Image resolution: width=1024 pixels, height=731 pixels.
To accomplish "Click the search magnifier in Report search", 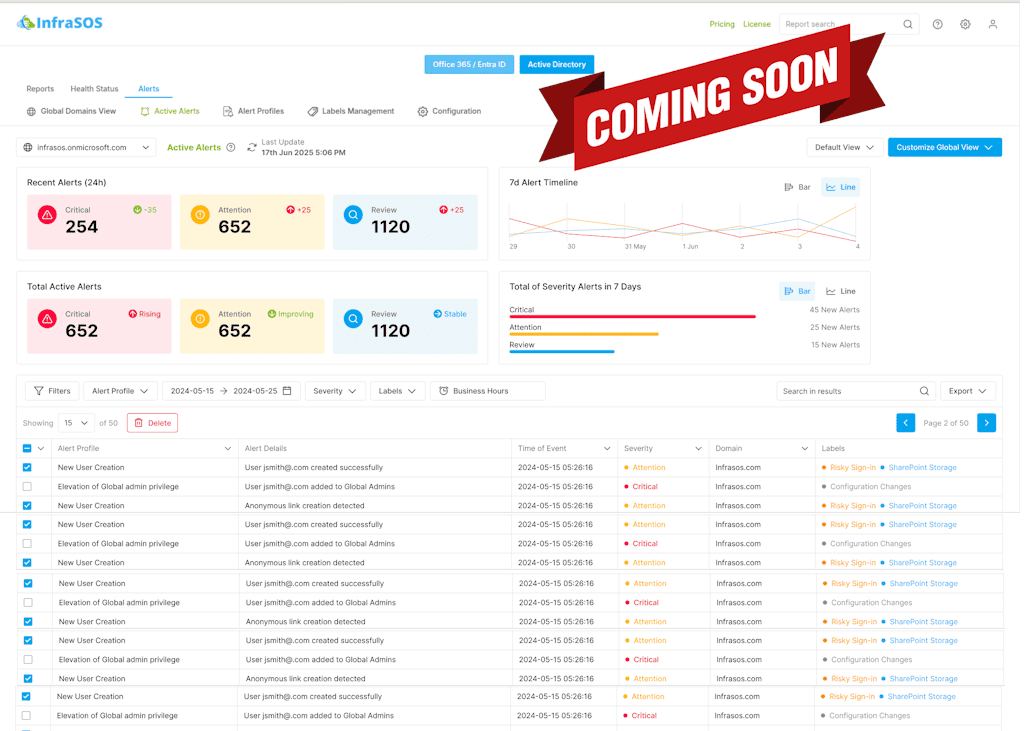I will 907,24.
